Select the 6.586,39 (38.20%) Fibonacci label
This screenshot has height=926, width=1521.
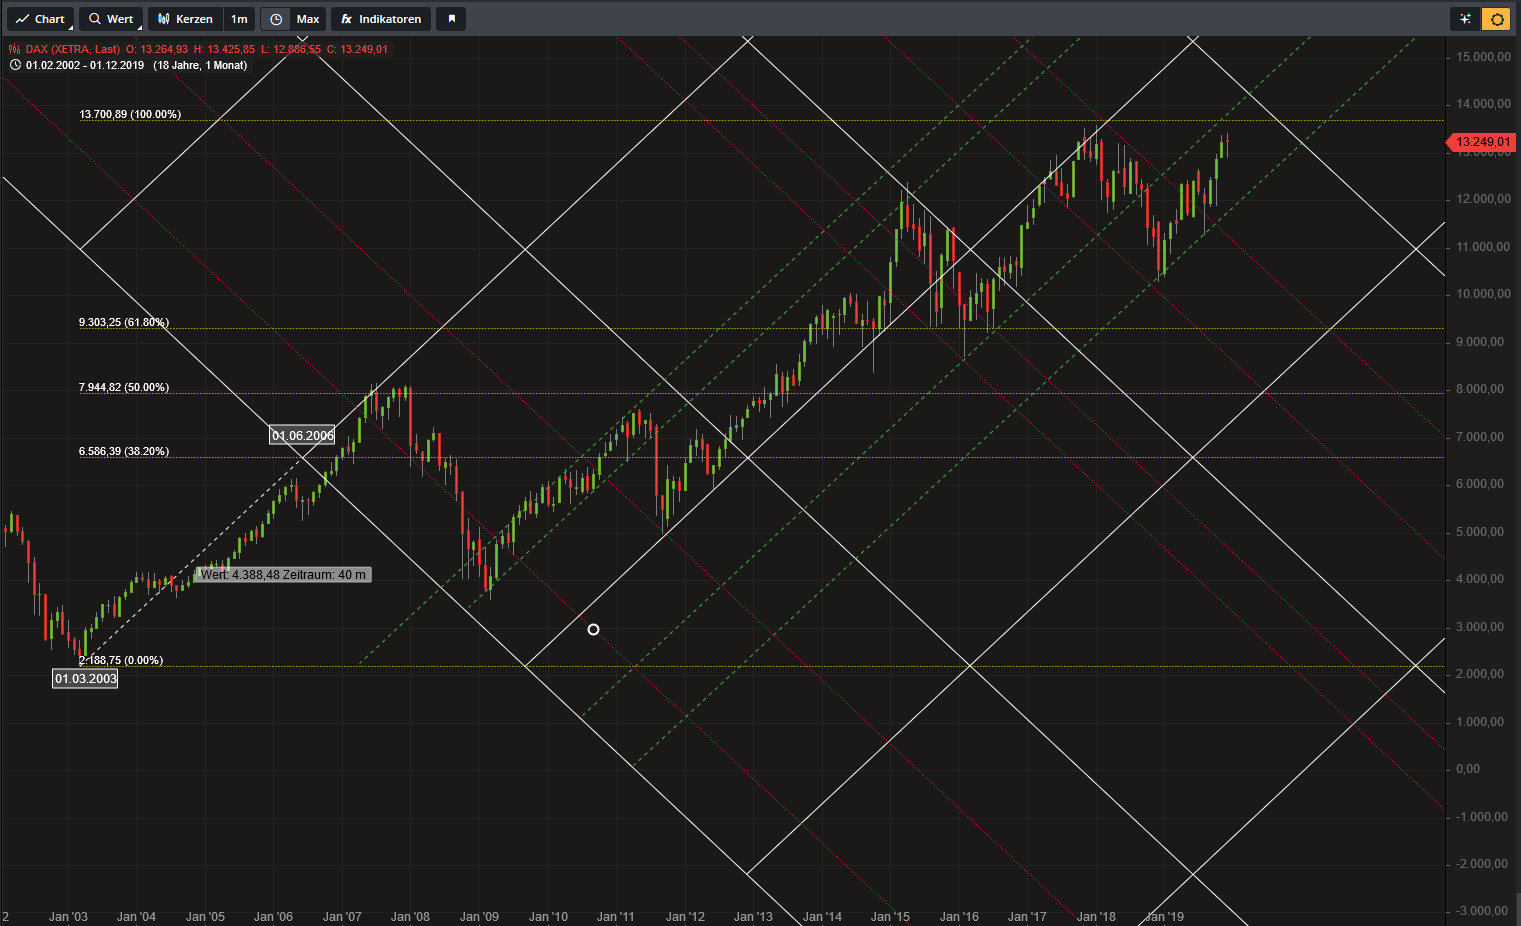(x=124, y=452)
